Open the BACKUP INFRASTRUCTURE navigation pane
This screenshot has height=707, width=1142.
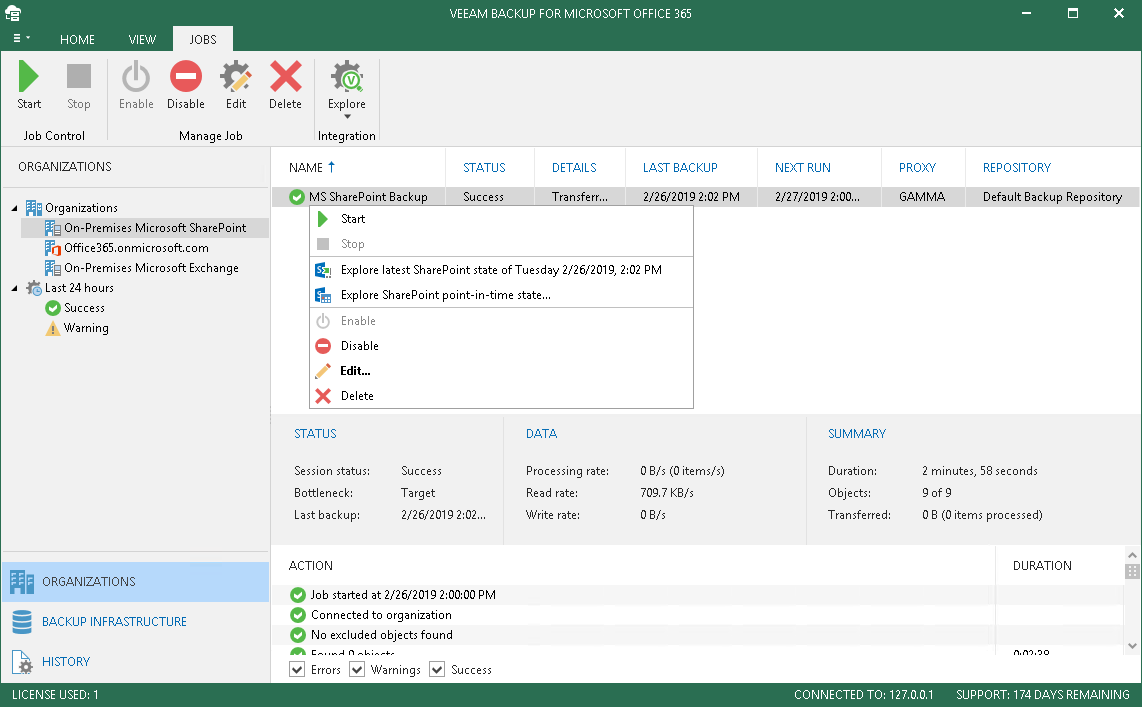(135, 622)
